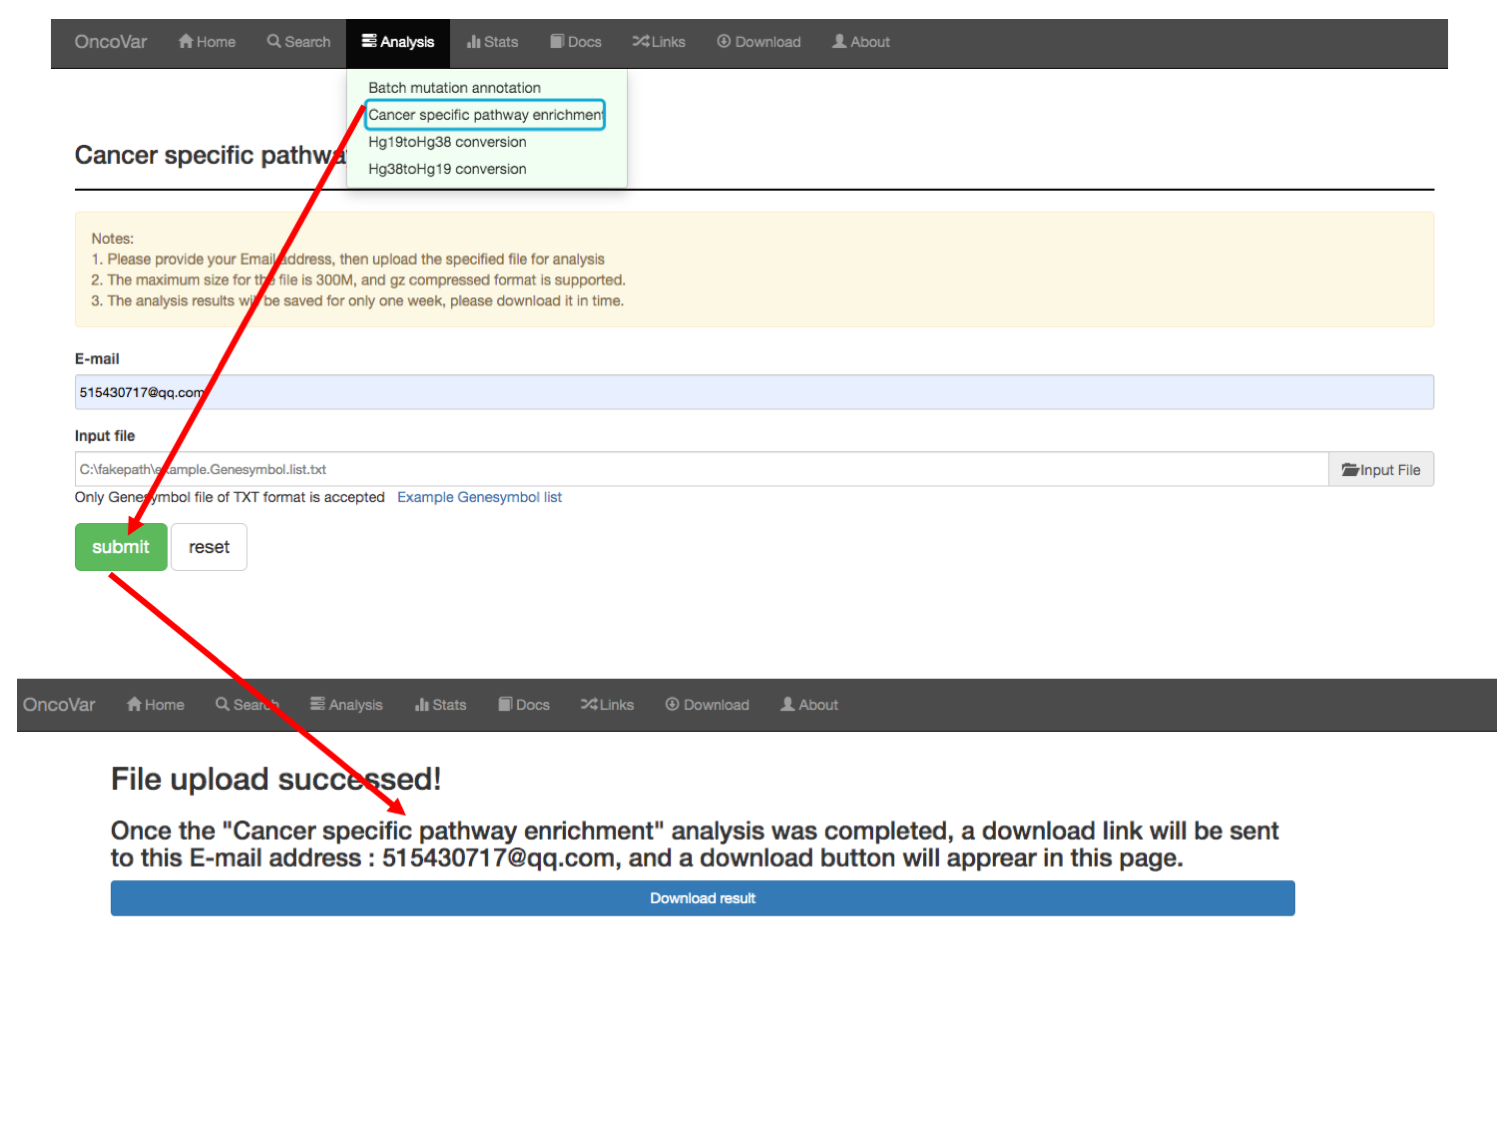1497x1123 pixels.
Task: Click the 'Notes:' label in the yellow box
Action: click(x=112, y=238)
